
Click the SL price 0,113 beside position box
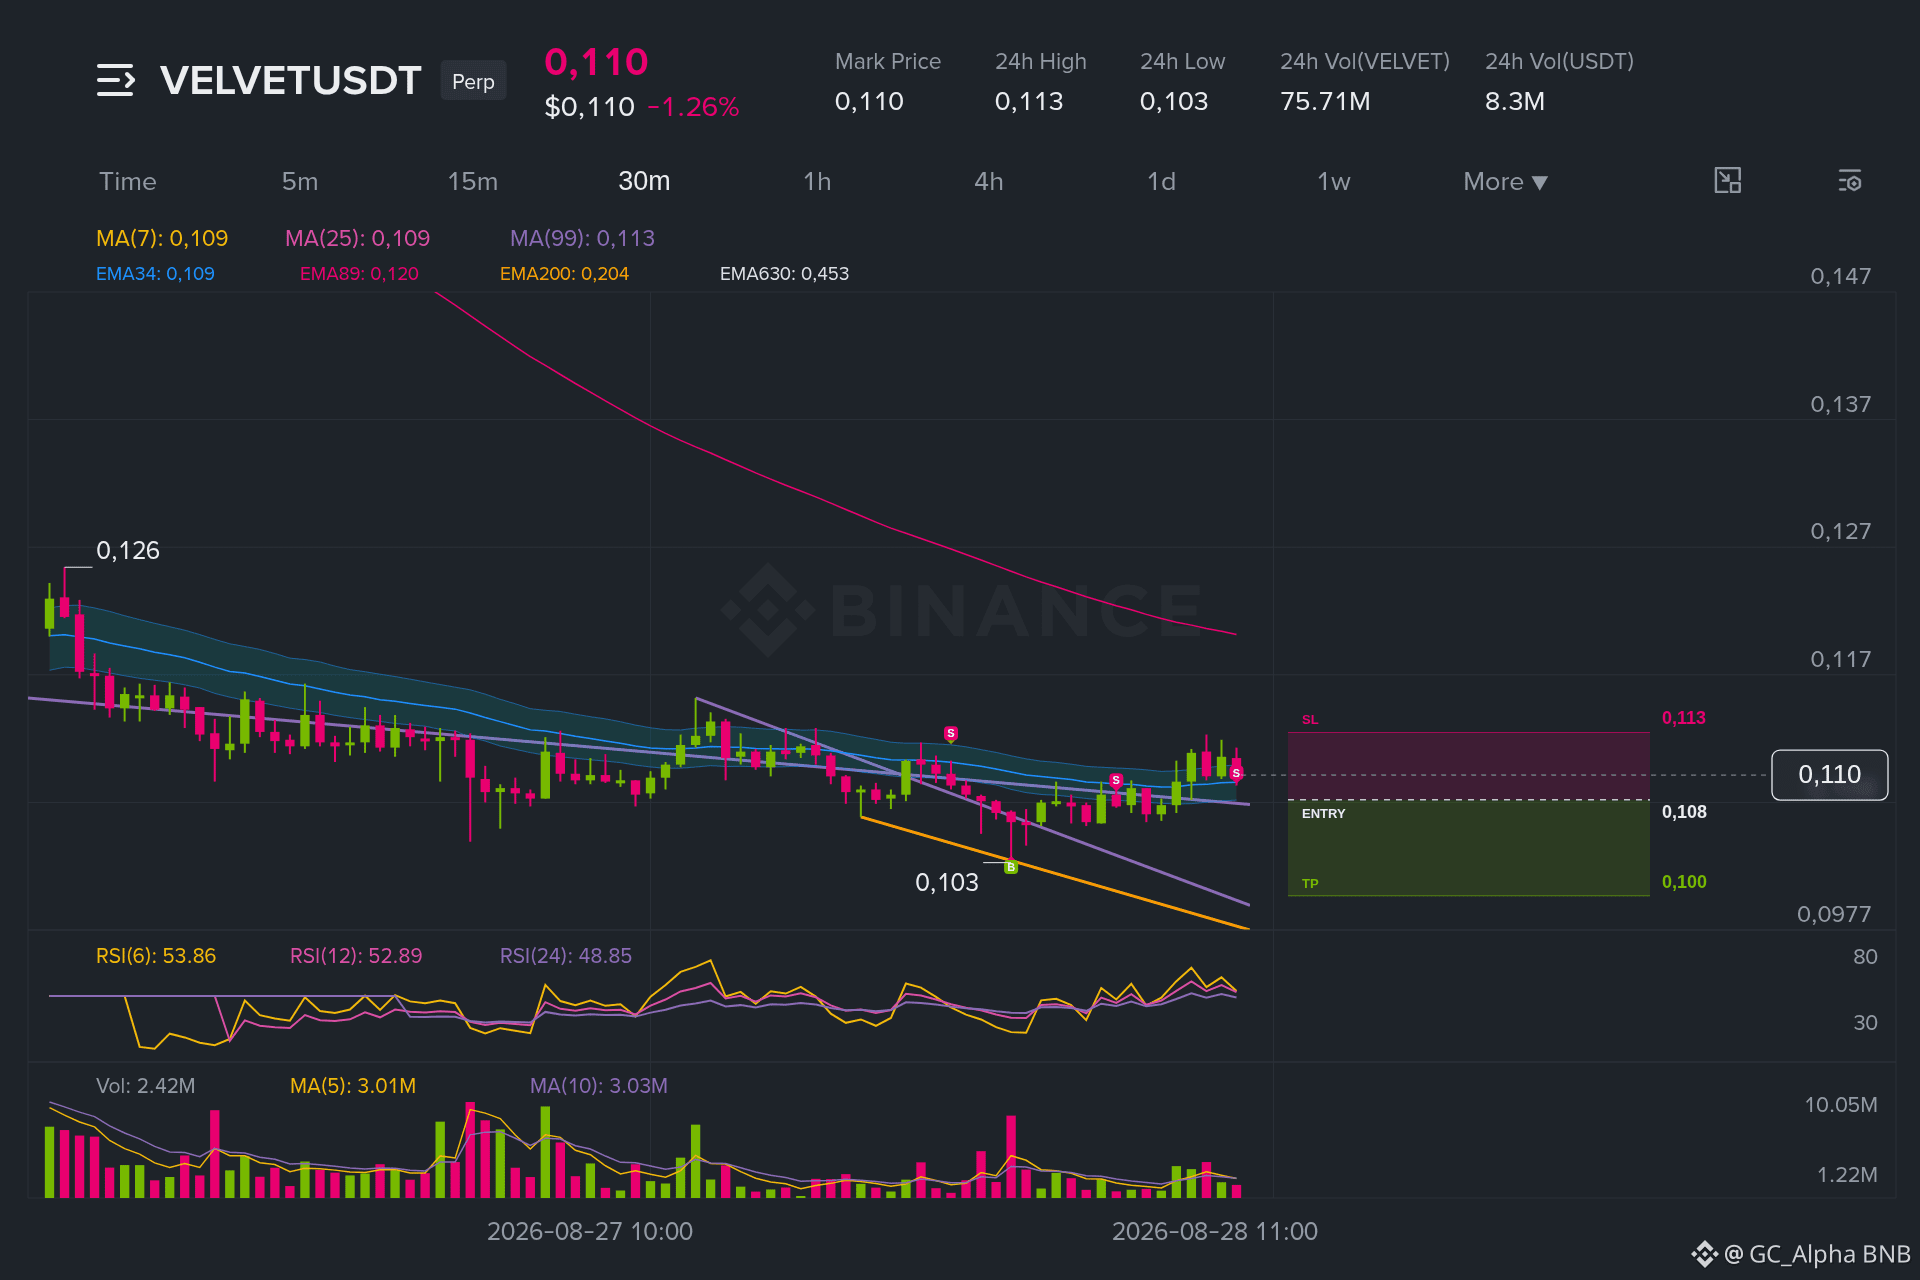1684,718
